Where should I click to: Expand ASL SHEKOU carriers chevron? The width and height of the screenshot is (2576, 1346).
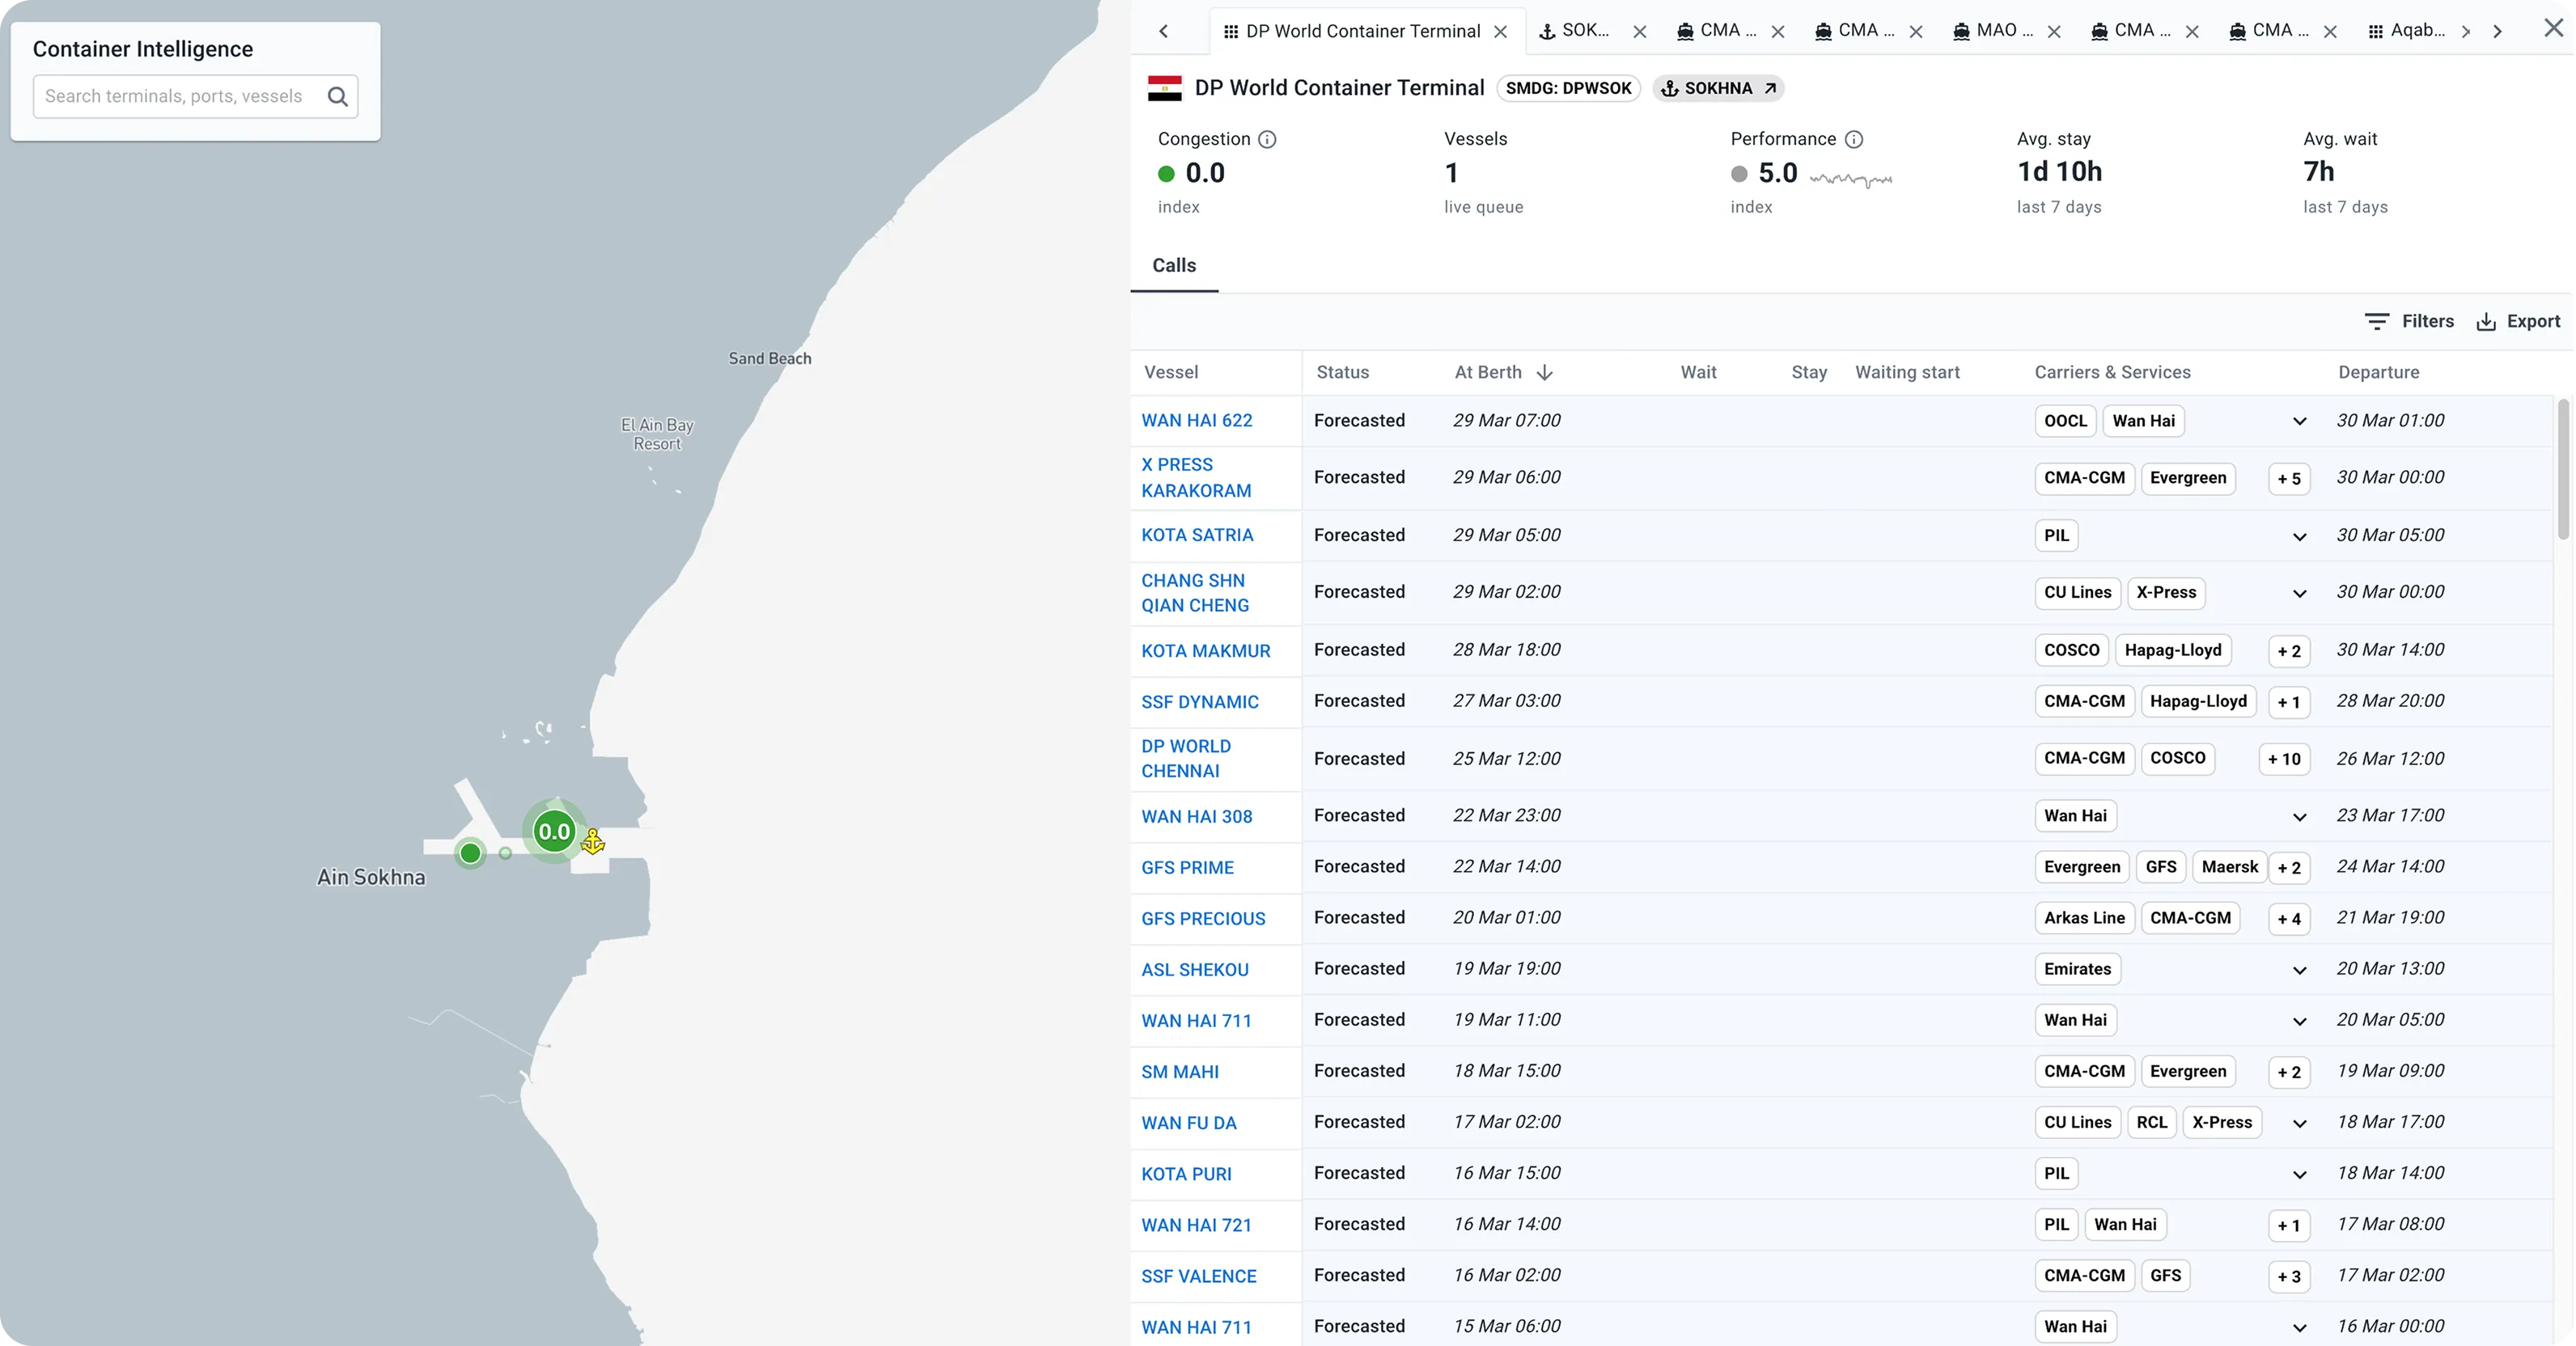(2299, 970)
